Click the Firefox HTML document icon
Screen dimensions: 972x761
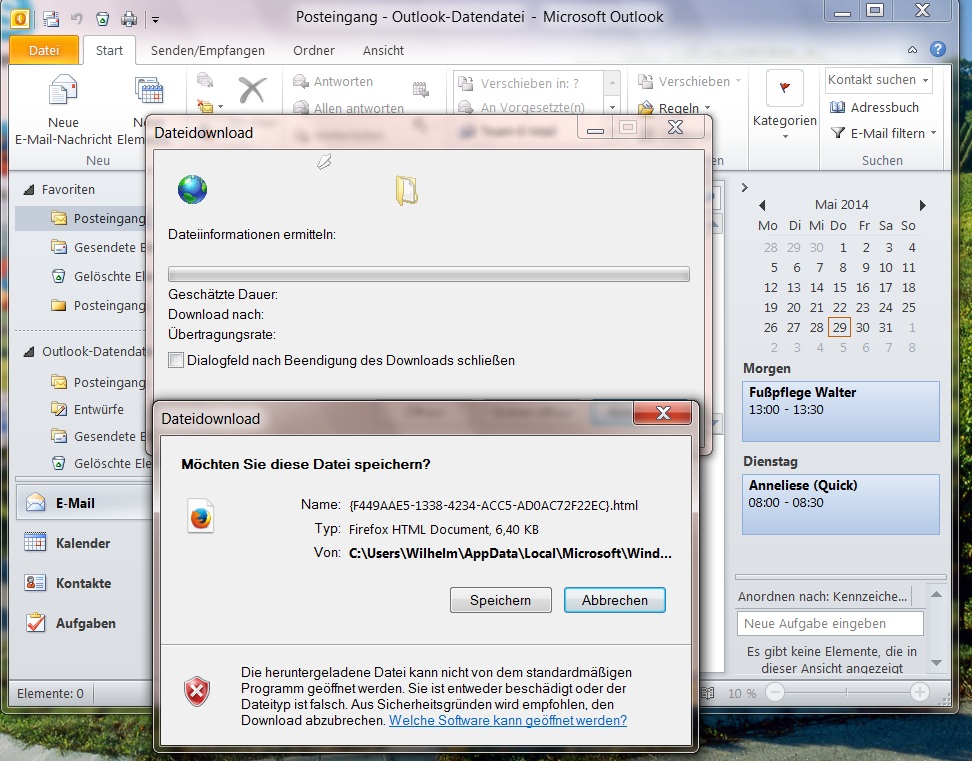(x=200, y=516)
